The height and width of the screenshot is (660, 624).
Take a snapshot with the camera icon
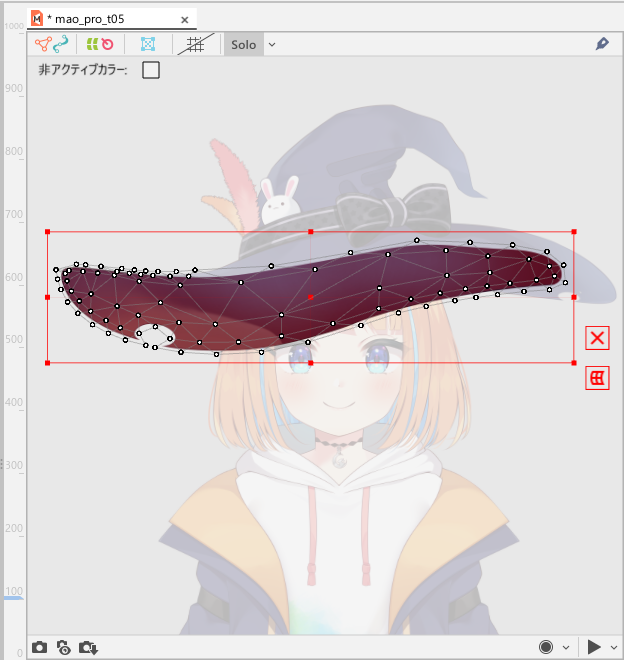coord(40,647)
